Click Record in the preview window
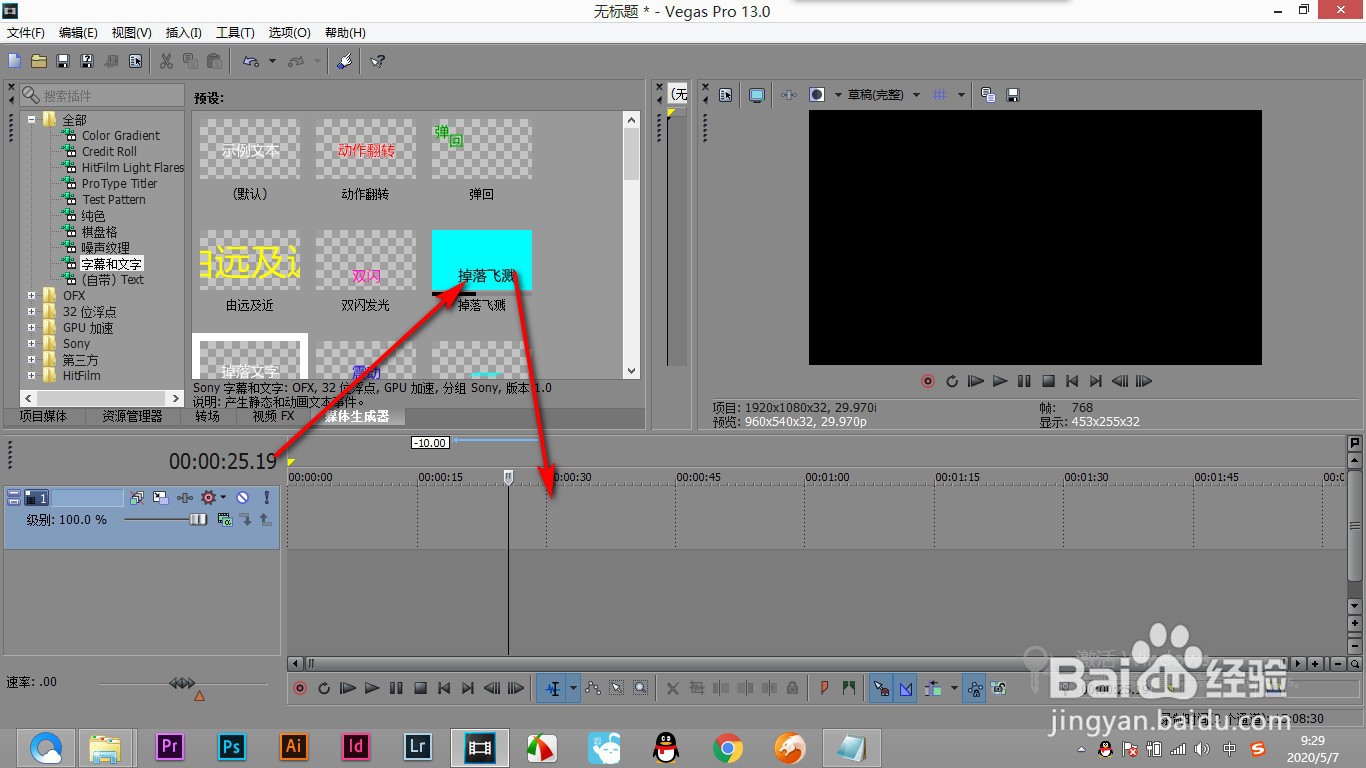This screenshot has height=768, width=1366. pyautogui.click(x=927, y=381)
